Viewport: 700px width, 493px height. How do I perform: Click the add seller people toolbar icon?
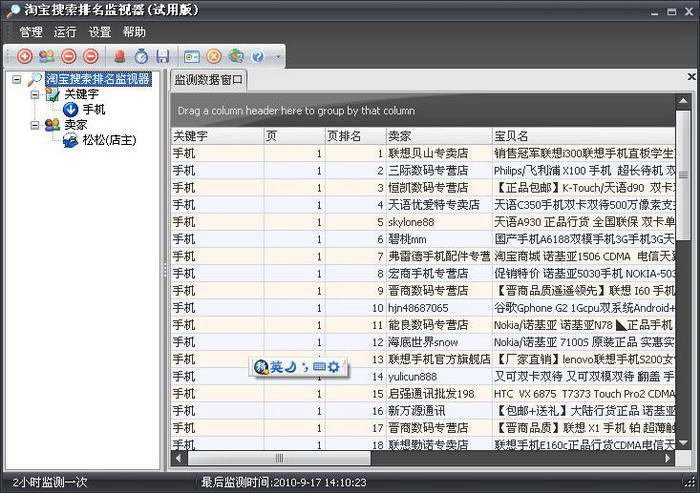pos(47,56)
